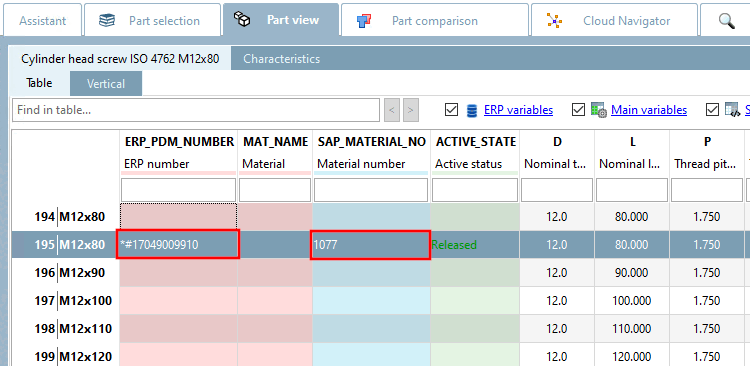Click the ERP_PDM_NUMBER column filter box
Screen dimensions: 750x366
[178, 190]
